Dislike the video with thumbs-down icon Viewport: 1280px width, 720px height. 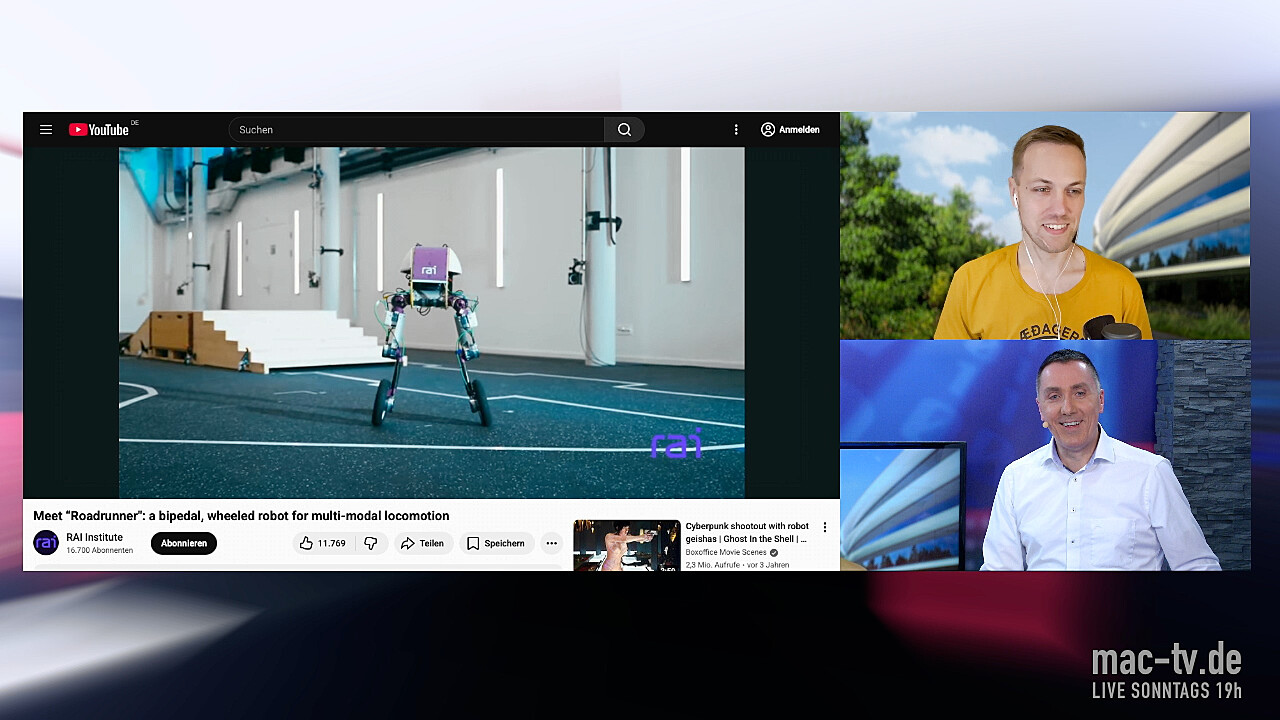(x=371, y=544)
